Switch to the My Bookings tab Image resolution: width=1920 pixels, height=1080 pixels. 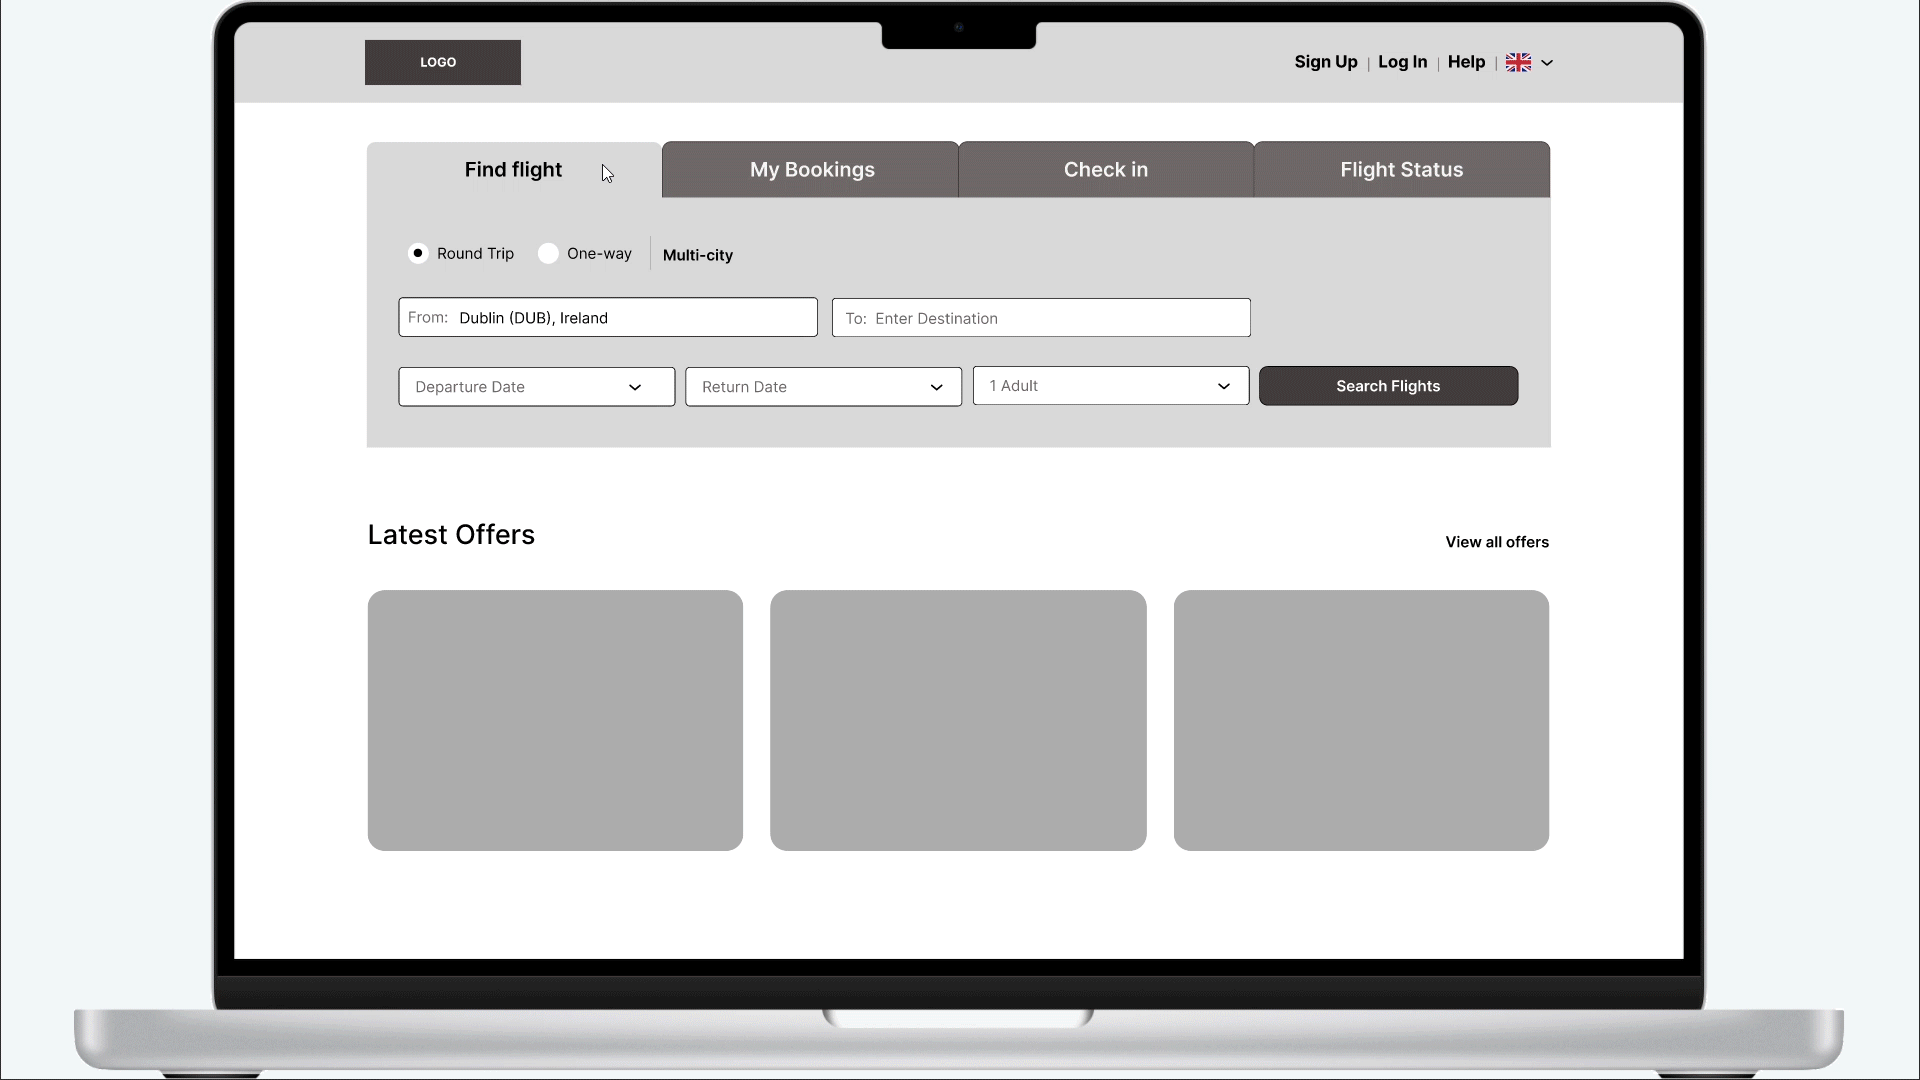click(x=812, y=169)
